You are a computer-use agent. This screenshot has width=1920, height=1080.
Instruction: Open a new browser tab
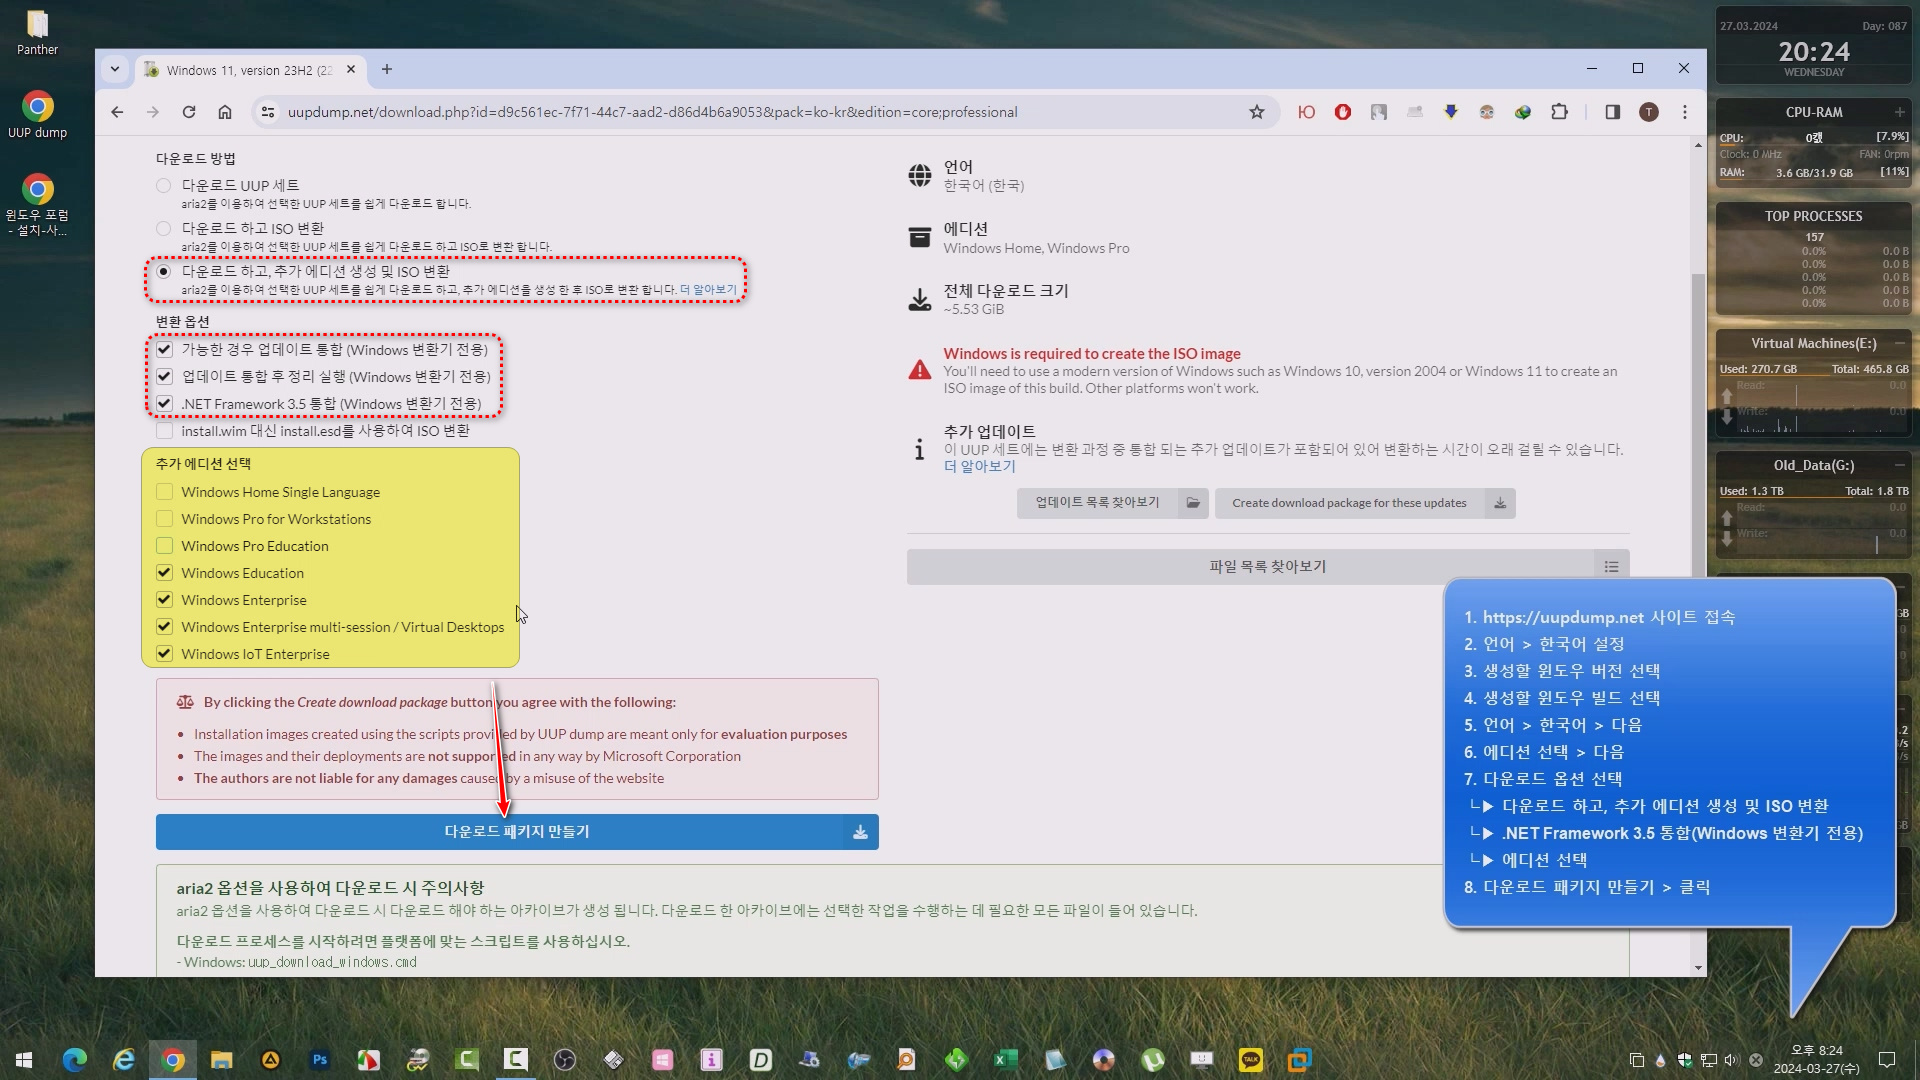coord(387,69)
